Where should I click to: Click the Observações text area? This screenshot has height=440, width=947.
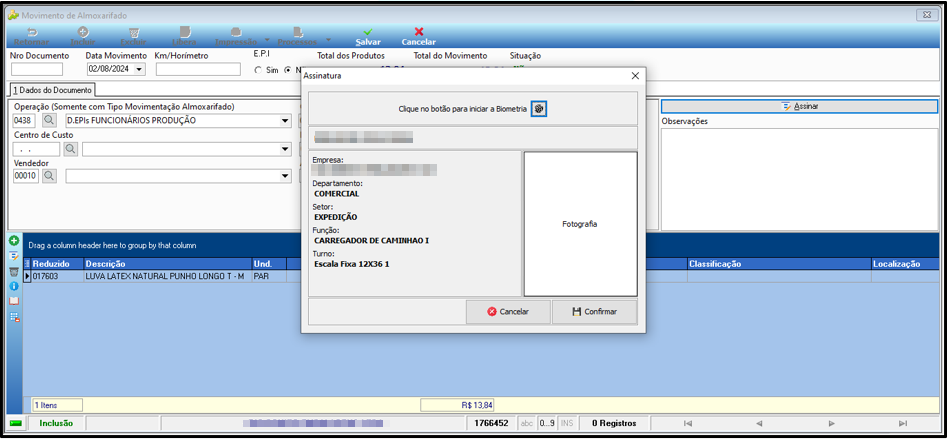[799, 179]
